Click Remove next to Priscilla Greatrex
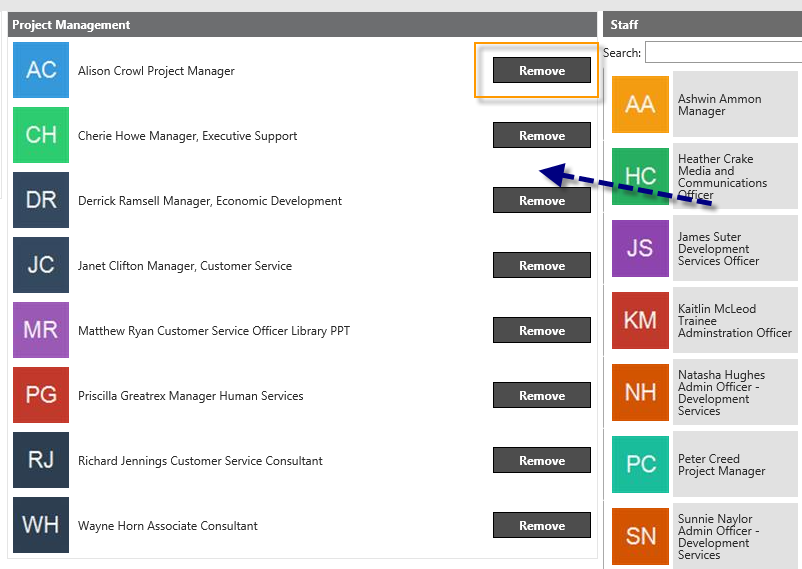The image size is (802, 569). pos(542,395)
